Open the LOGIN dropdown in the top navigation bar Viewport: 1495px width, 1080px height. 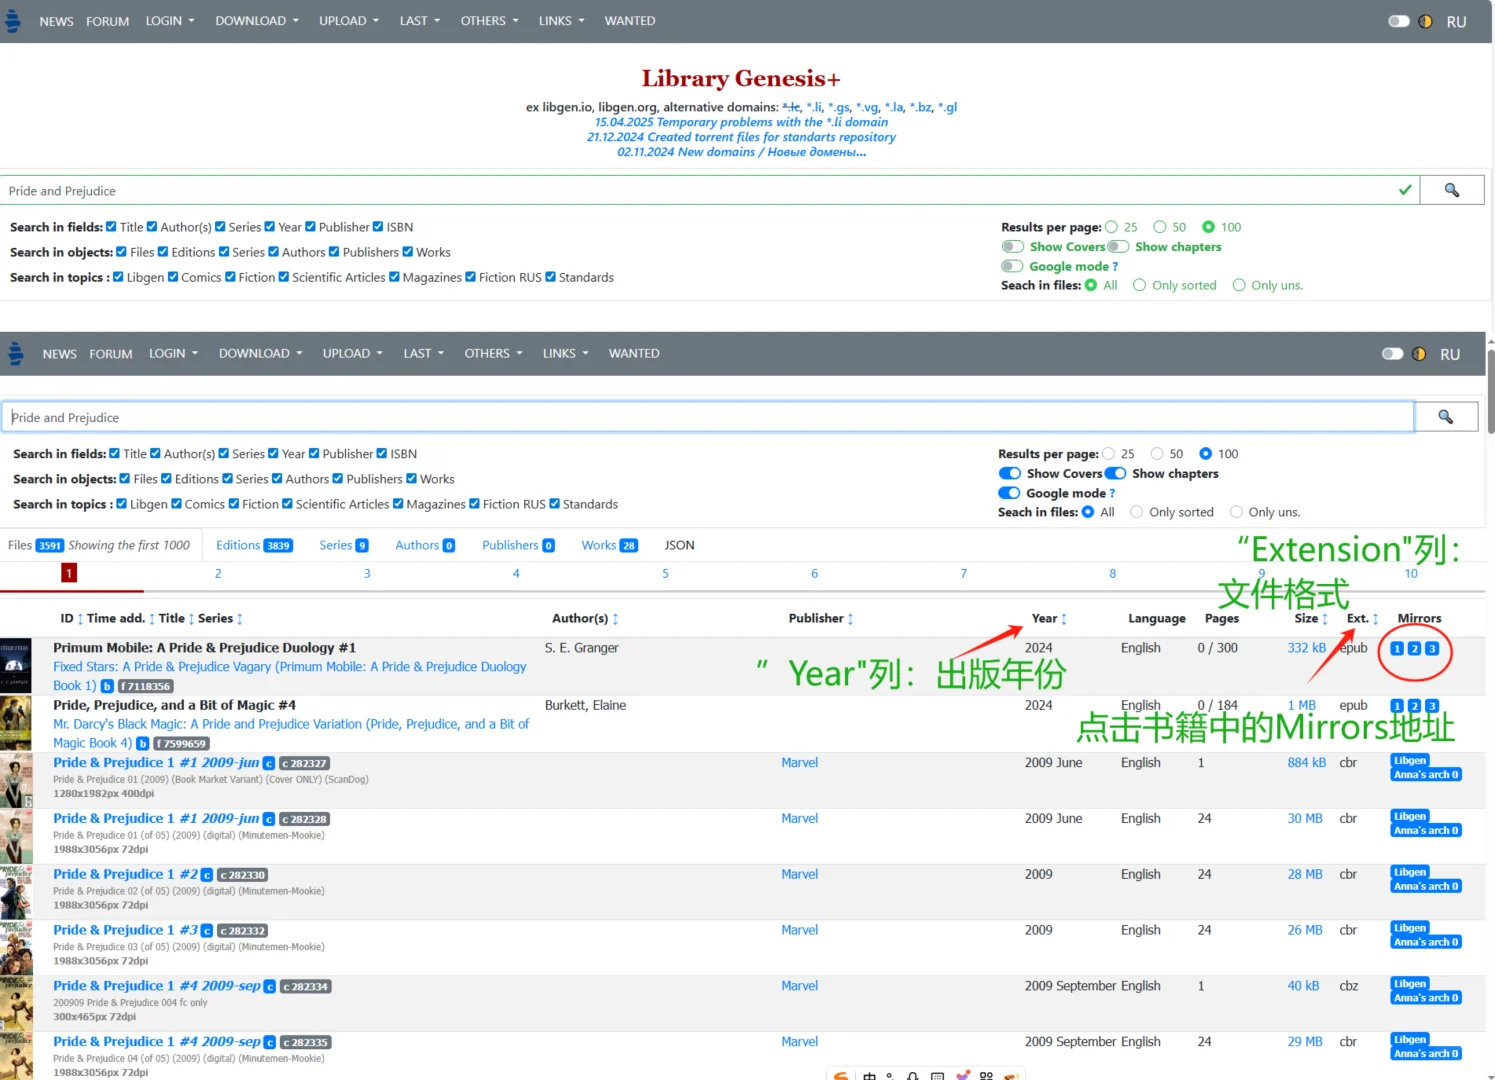tap(170, 21)
